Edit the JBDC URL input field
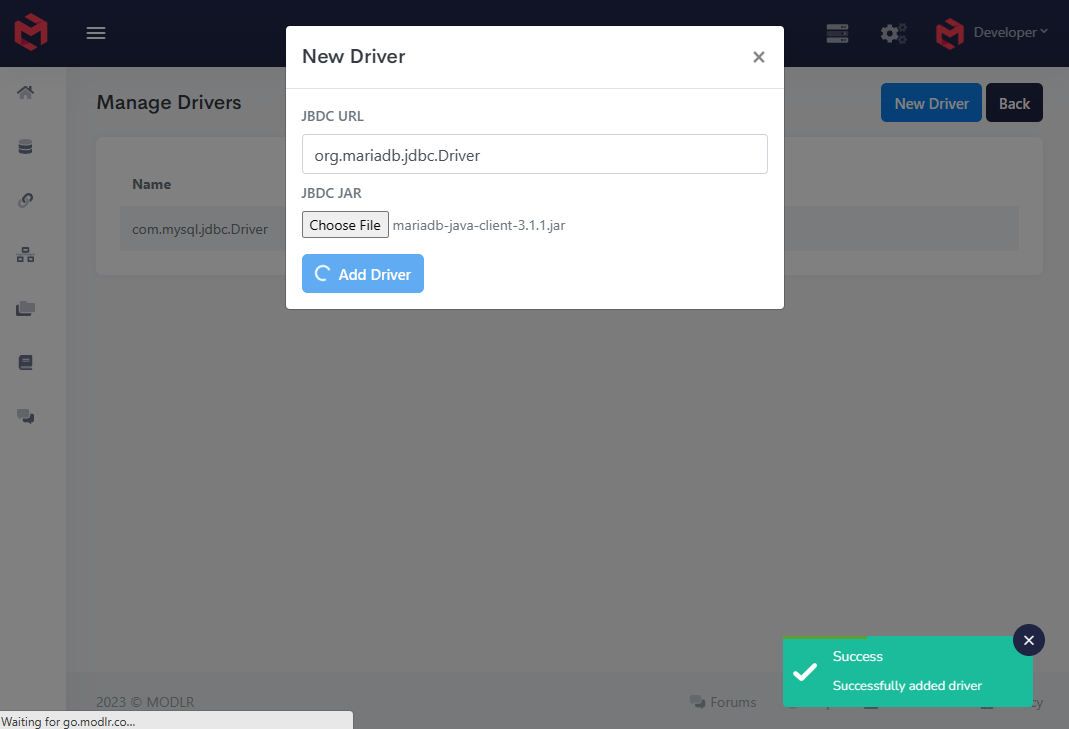Viewport: 1069px width, 729px height. click(x=534, y=154)
